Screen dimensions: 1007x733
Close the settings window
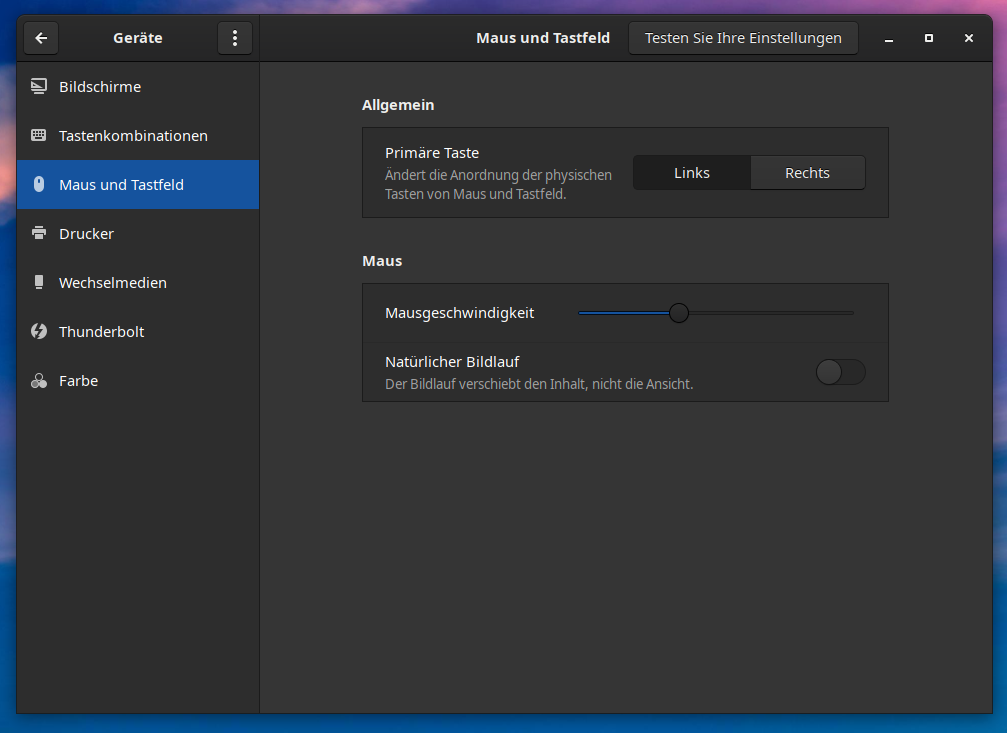(x=968, y=39)
